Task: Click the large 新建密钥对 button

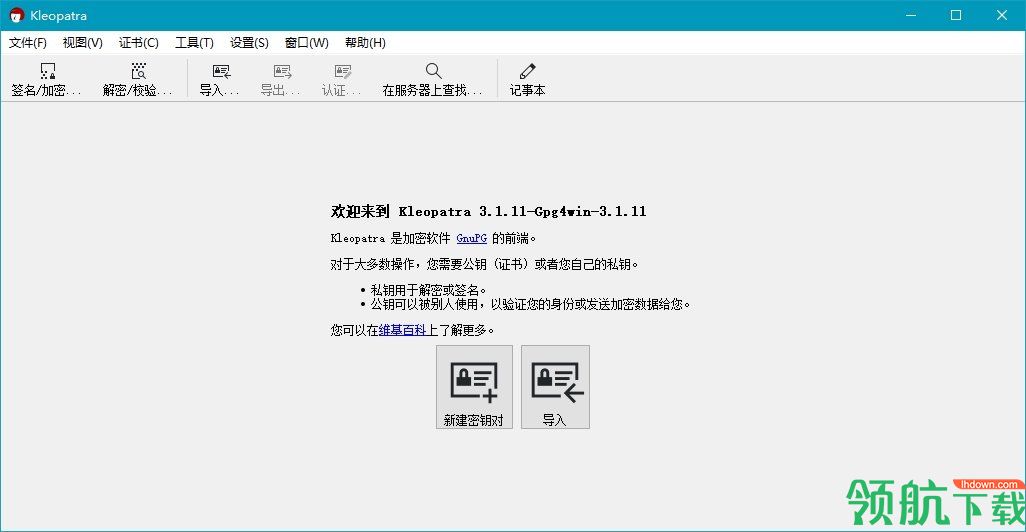Action: coord(474,387)
